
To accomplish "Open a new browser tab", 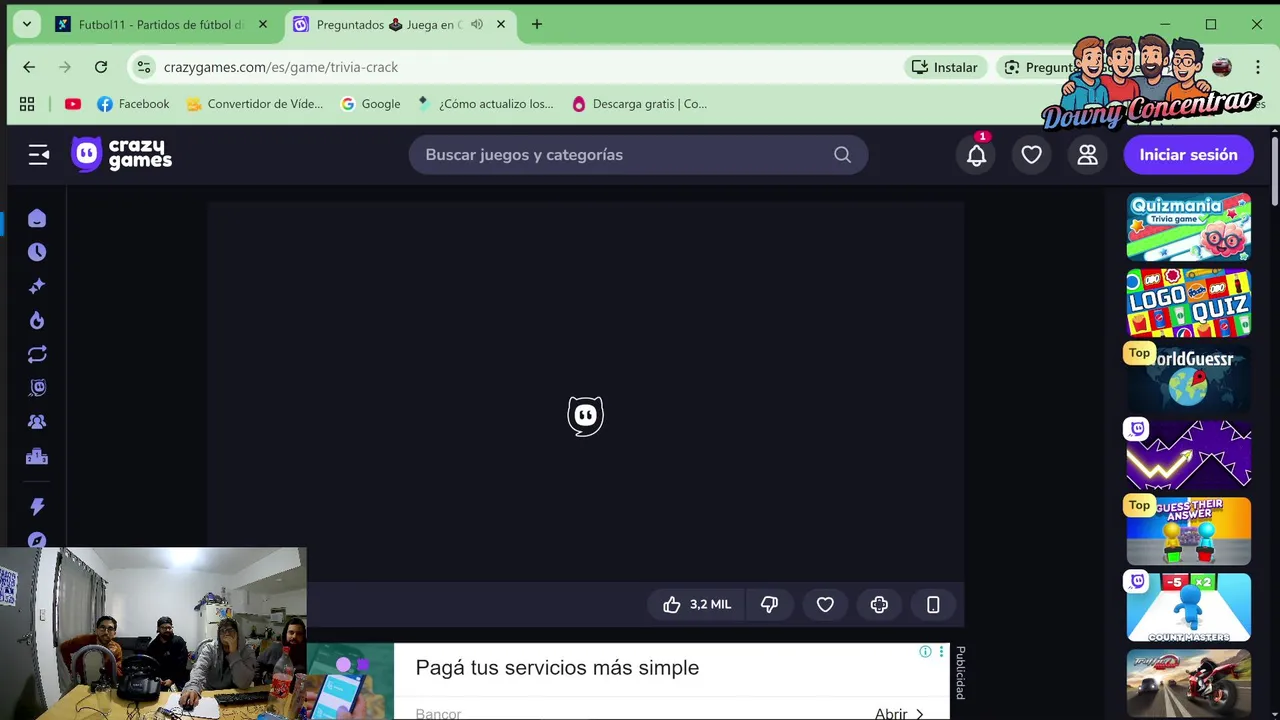I will pyautogui.click(x=537, y=25).
